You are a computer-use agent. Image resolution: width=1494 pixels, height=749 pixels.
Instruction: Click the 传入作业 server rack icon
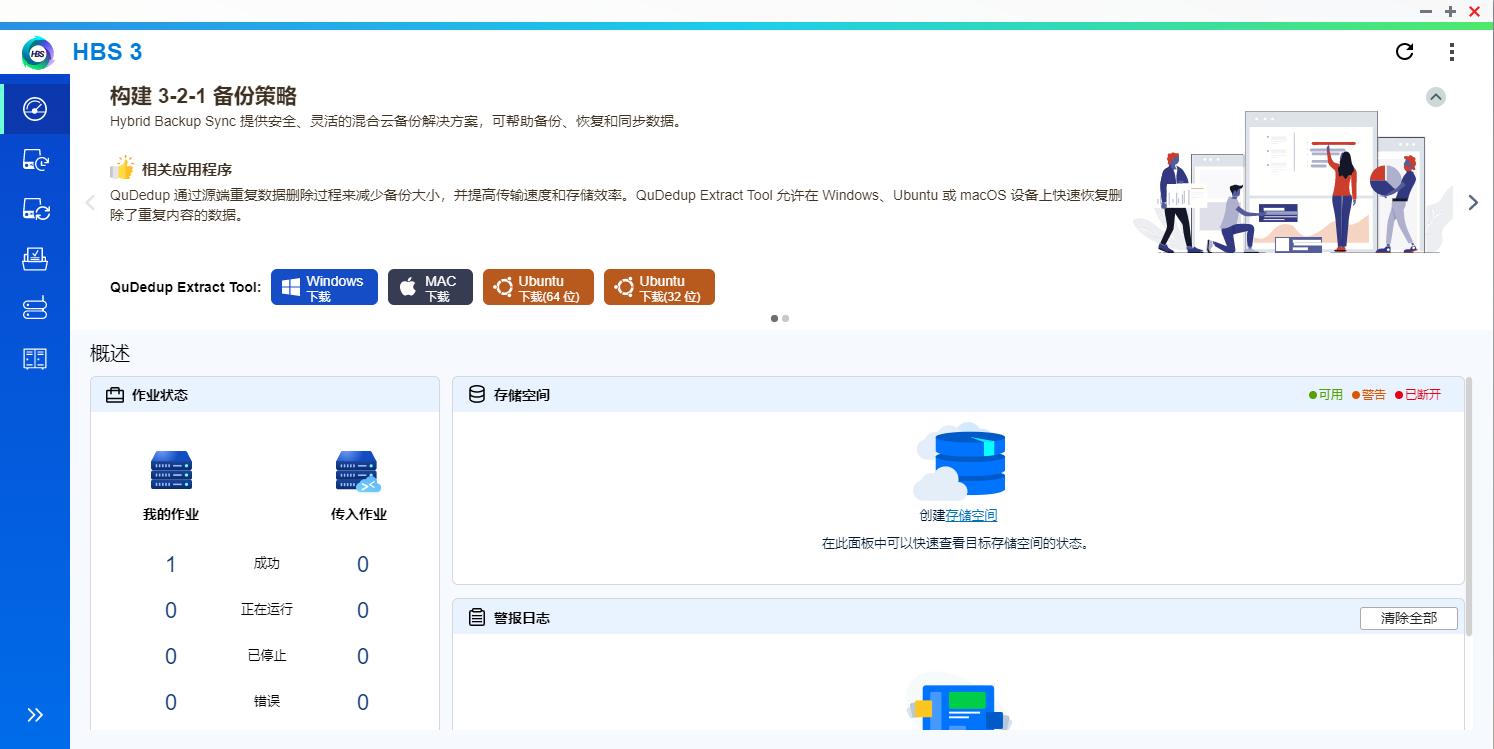(357, 469)
